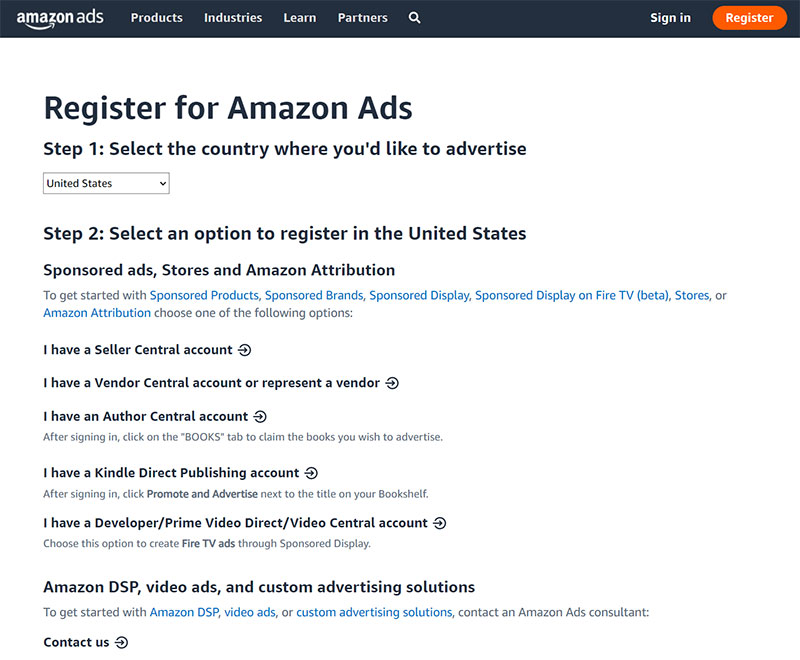The width and height of the screenshot is (800, 660).
Task: Open the Learn menu
Action: (x=300, y=18)
